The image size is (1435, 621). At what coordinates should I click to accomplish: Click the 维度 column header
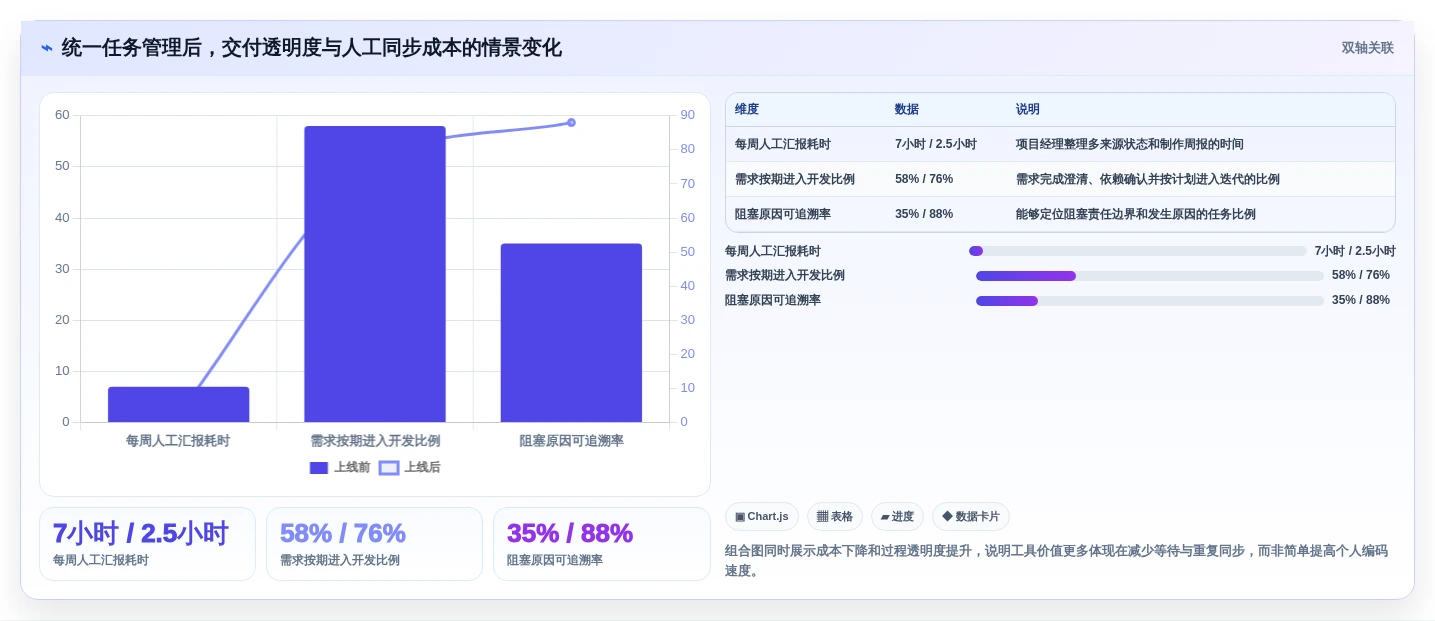click(747, 109)
